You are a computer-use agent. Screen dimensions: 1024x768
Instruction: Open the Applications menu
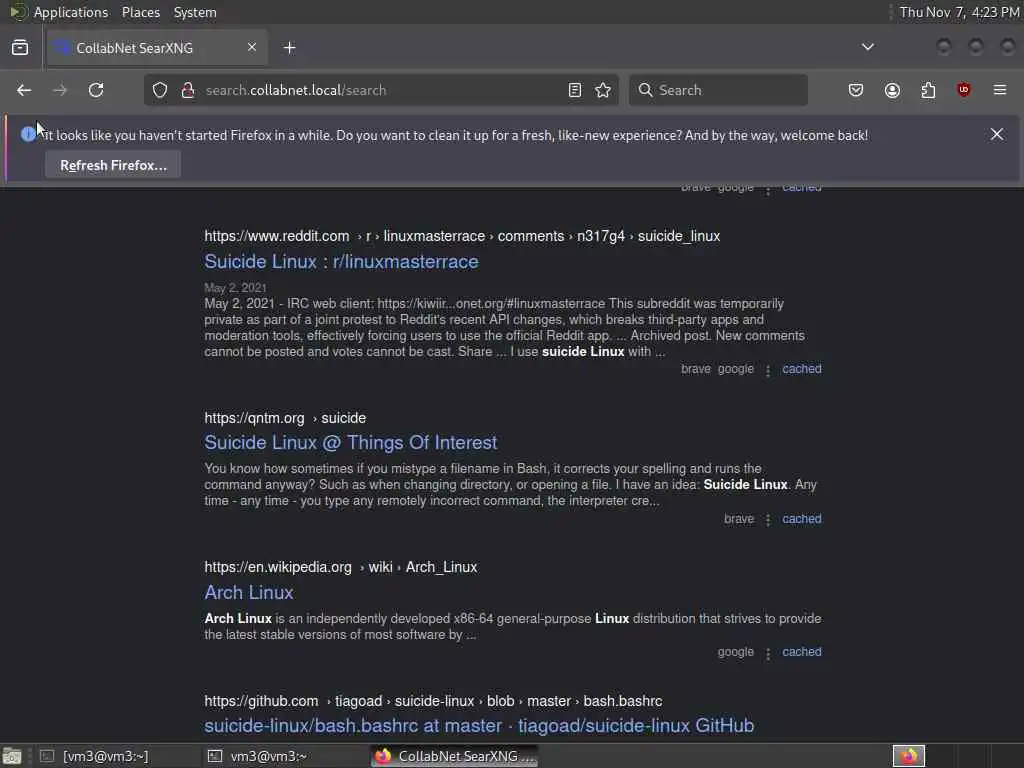(x=71, y=12)
